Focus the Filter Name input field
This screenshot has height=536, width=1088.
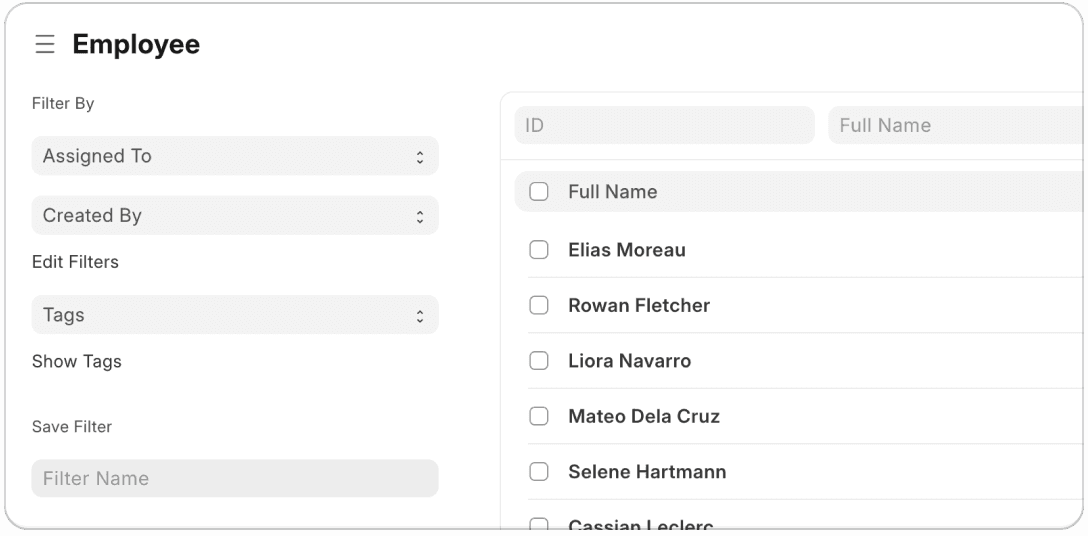[235, 478]
